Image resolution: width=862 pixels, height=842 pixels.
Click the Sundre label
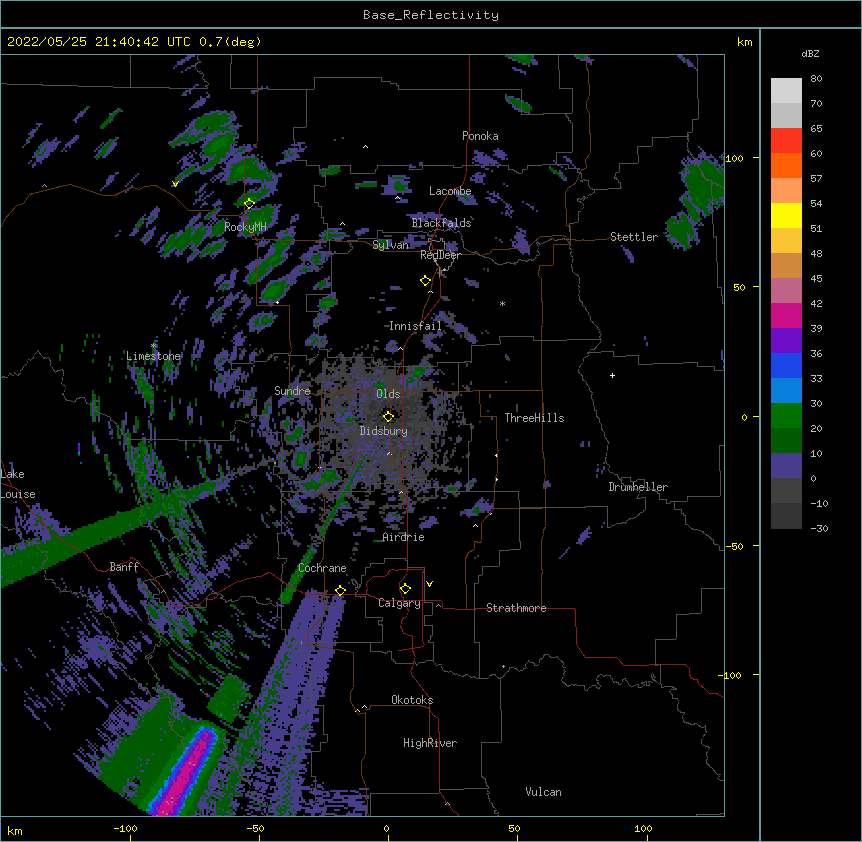[292, 391]
